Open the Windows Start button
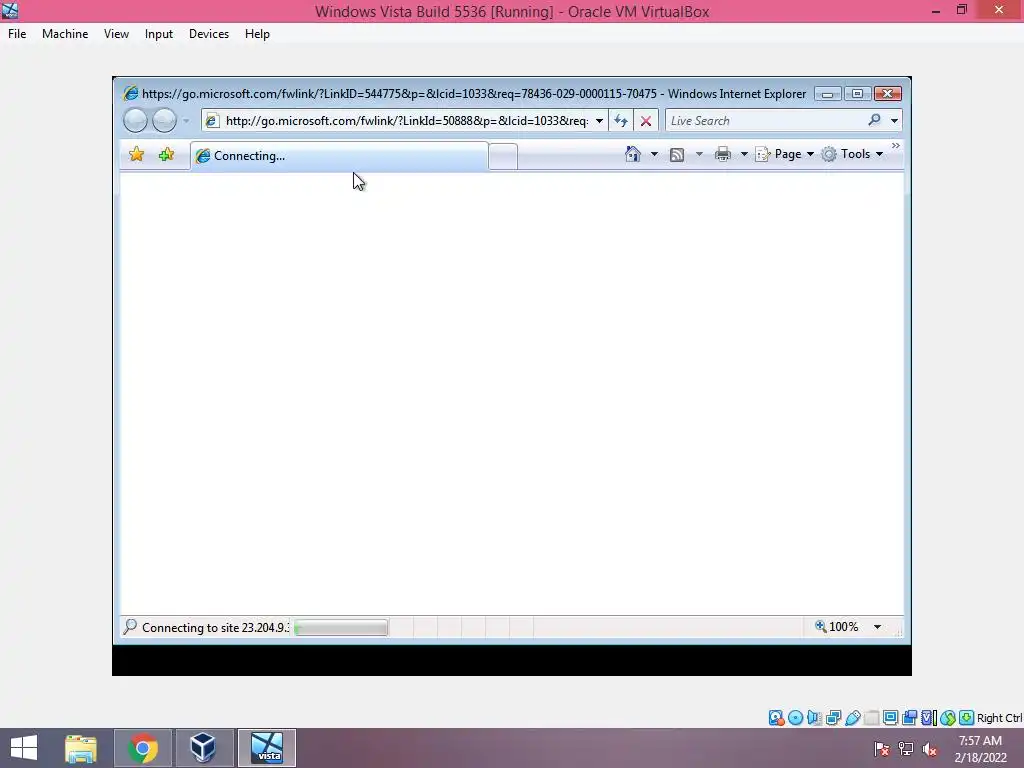The width and height of the screenshot is (1024, 768). tap(24, 748)
